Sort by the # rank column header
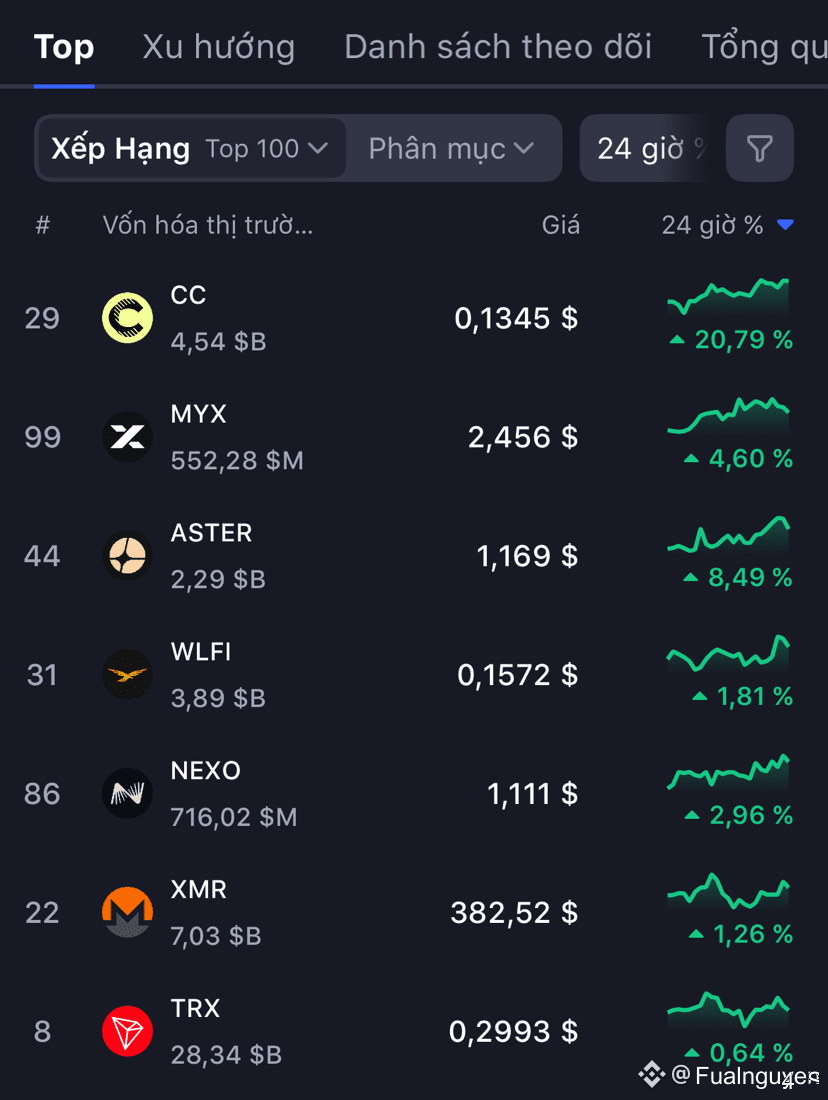828x1100 pixels. [43, 225]
